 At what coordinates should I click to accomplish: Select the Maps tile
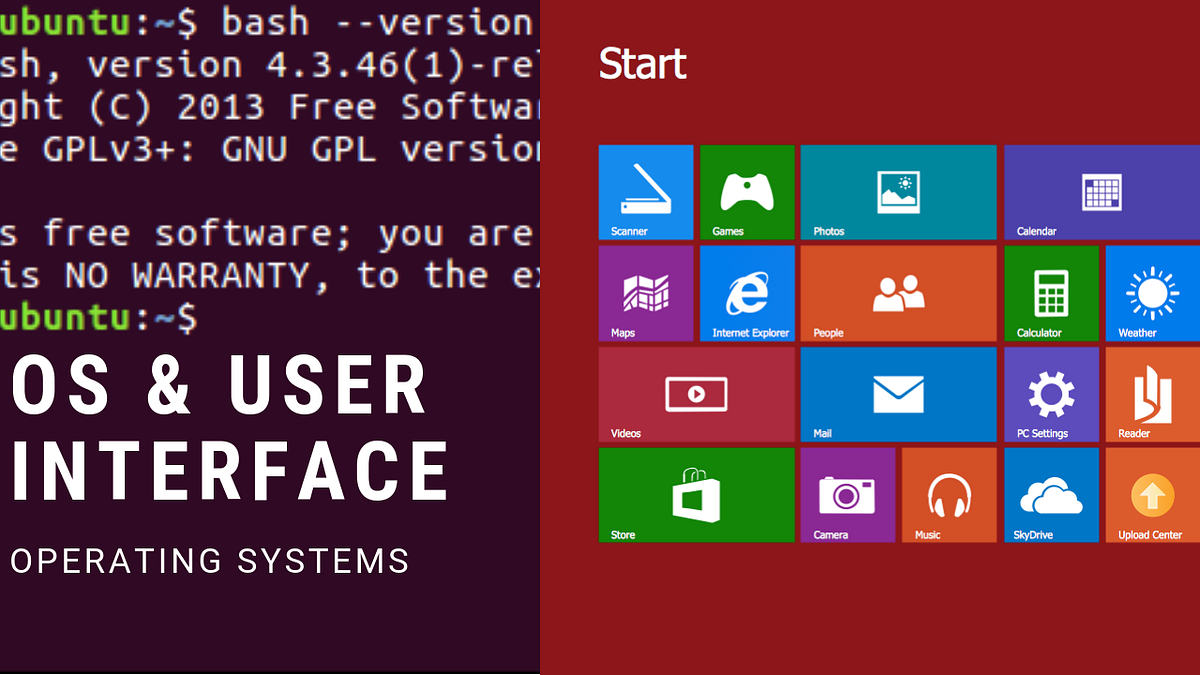click(645, 293)
